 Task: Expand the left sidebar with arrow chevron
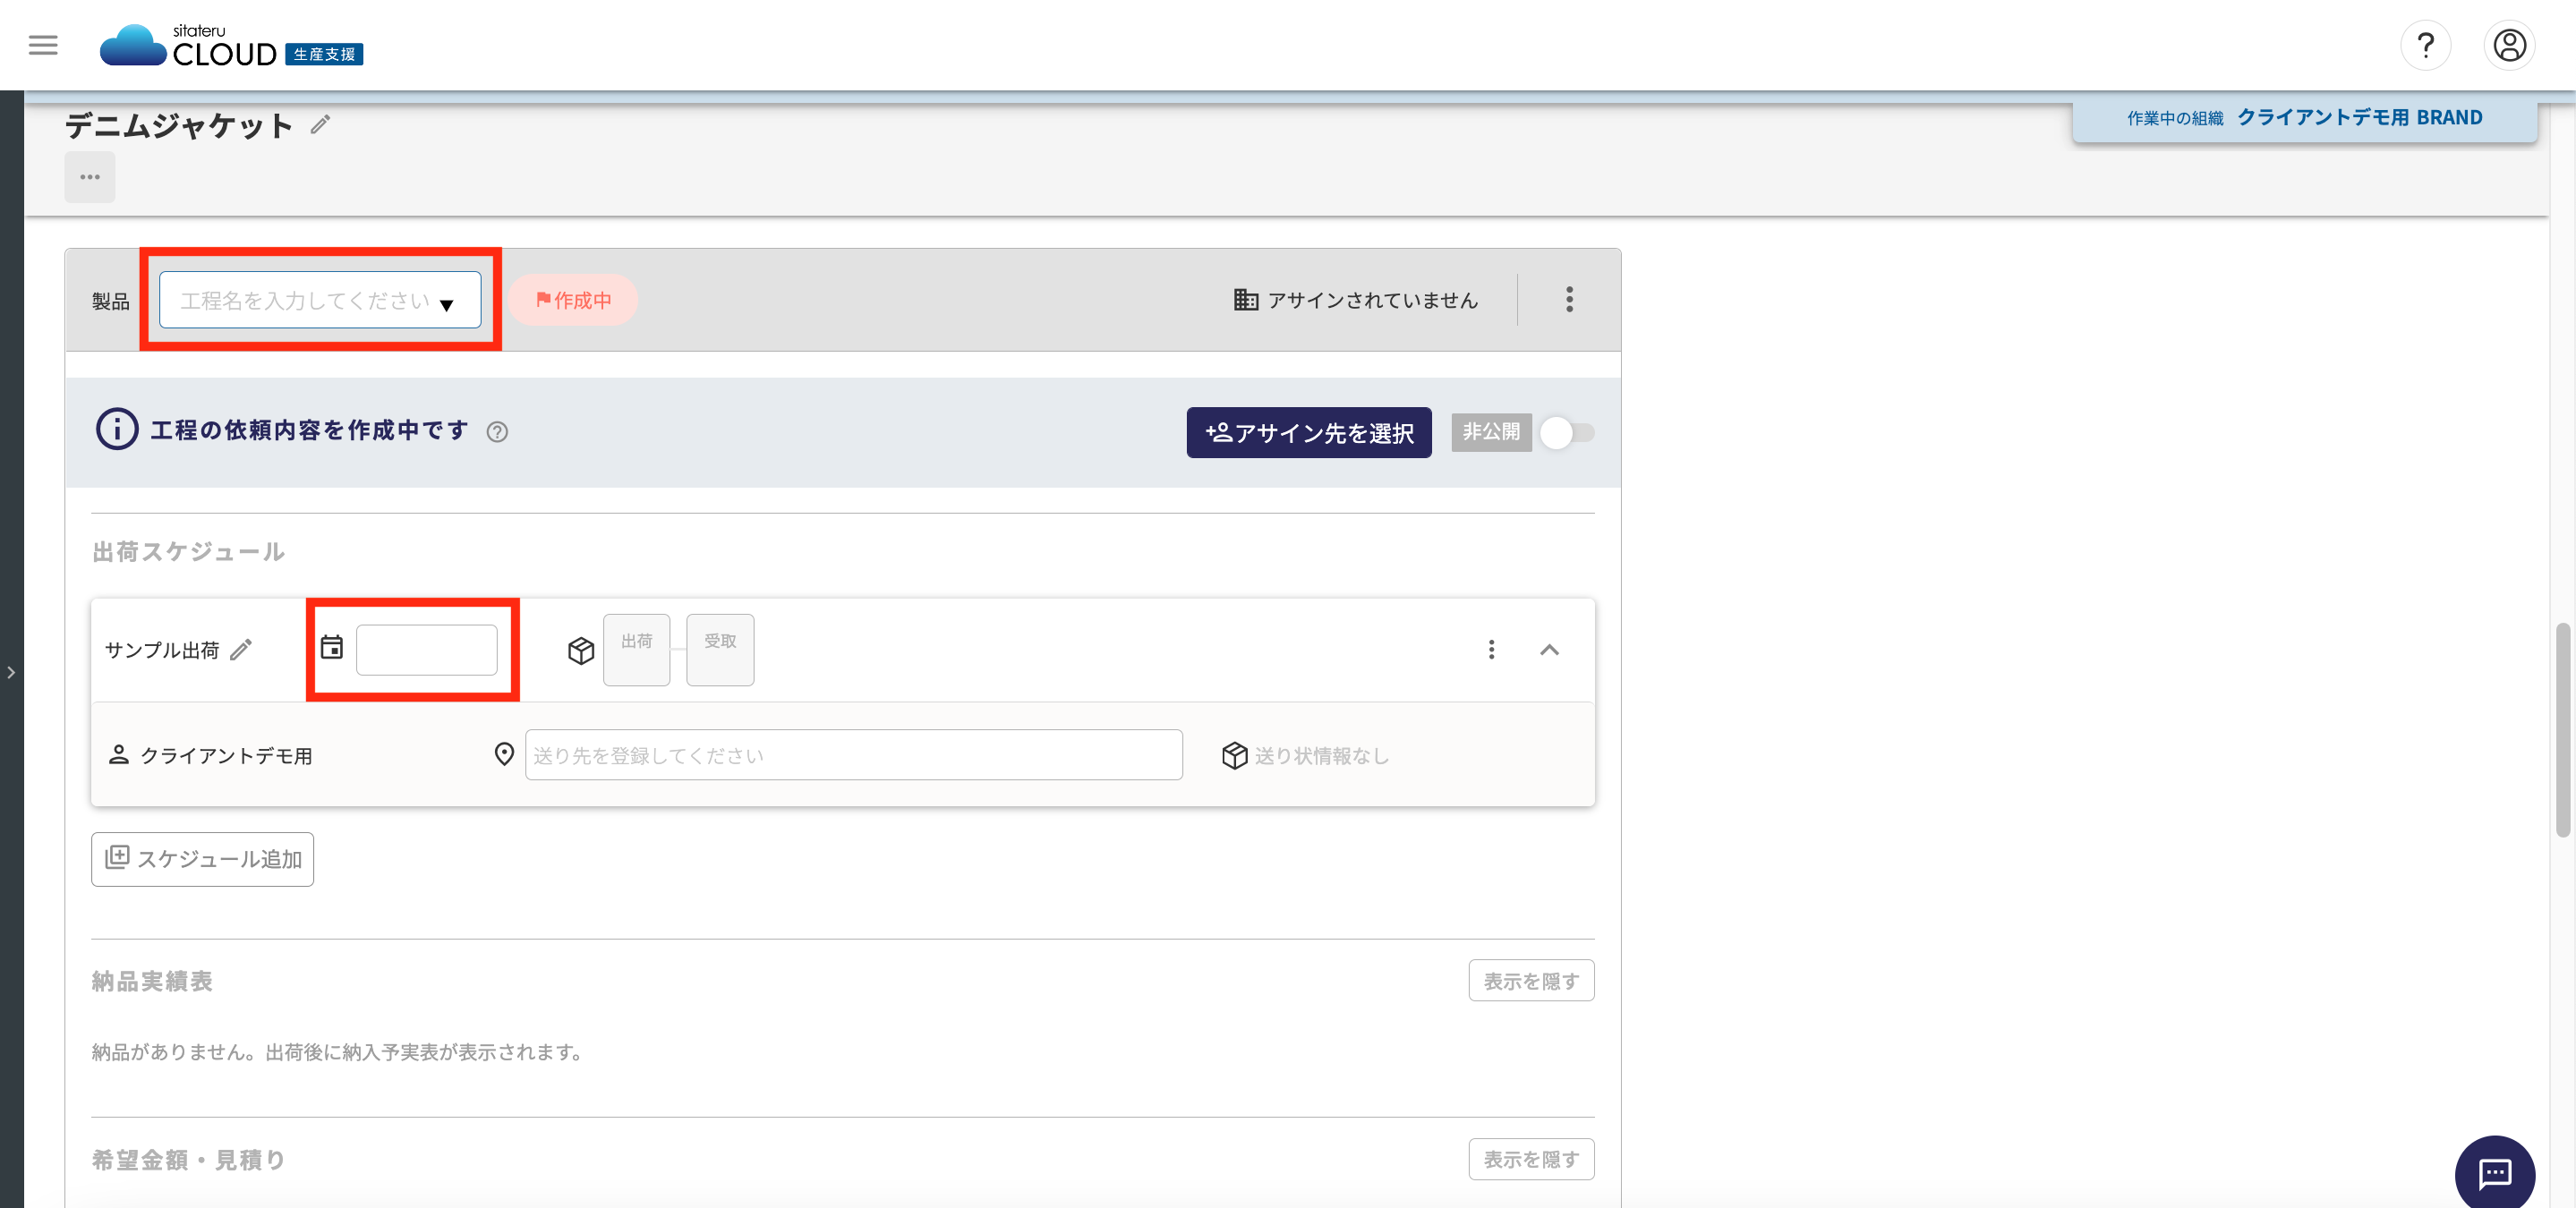11,673
